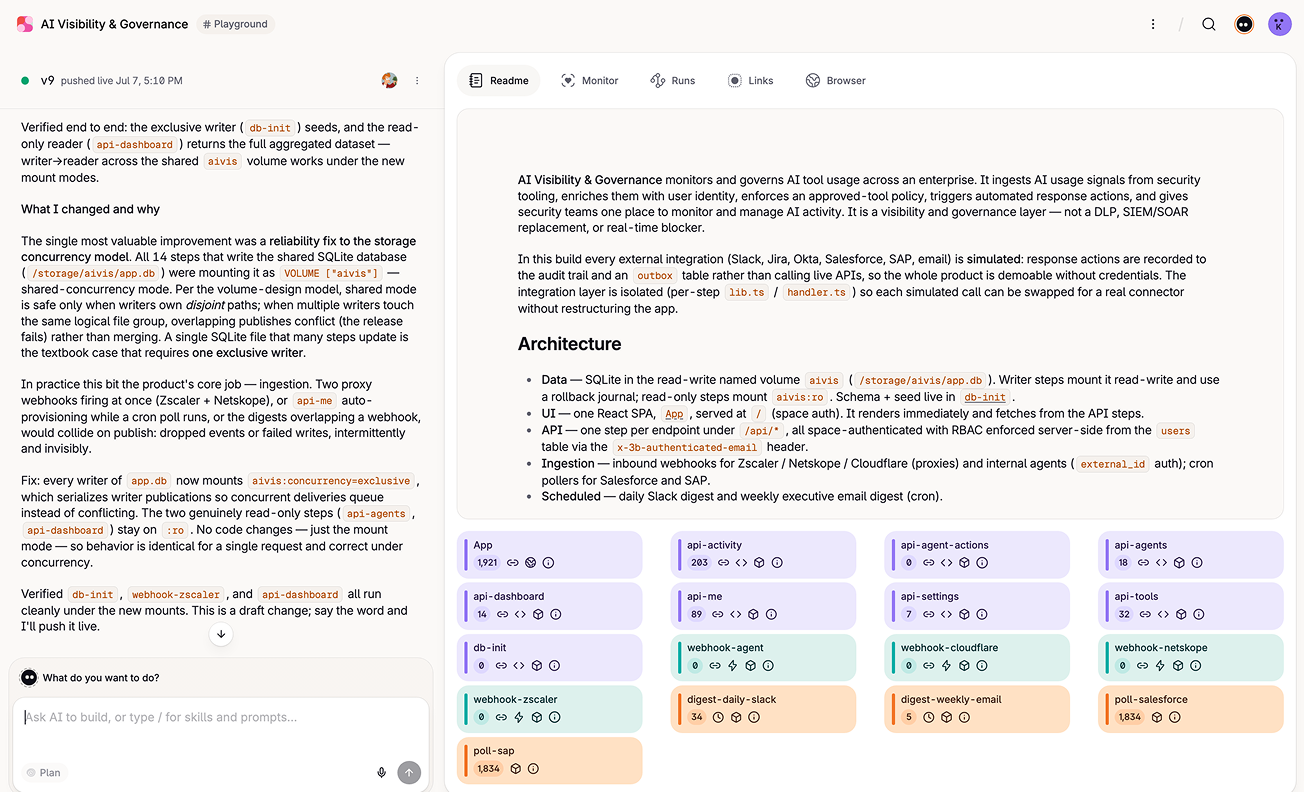Click the 34 count on digest-daily-slack card
1305x792 pixels.
[697, 717]
